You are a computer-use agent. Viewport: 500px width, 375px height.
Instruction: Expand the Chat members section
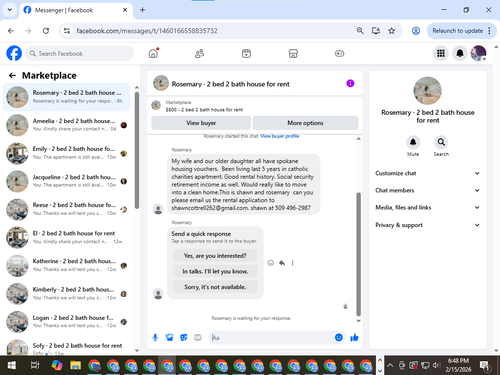[x=428, y=190]
